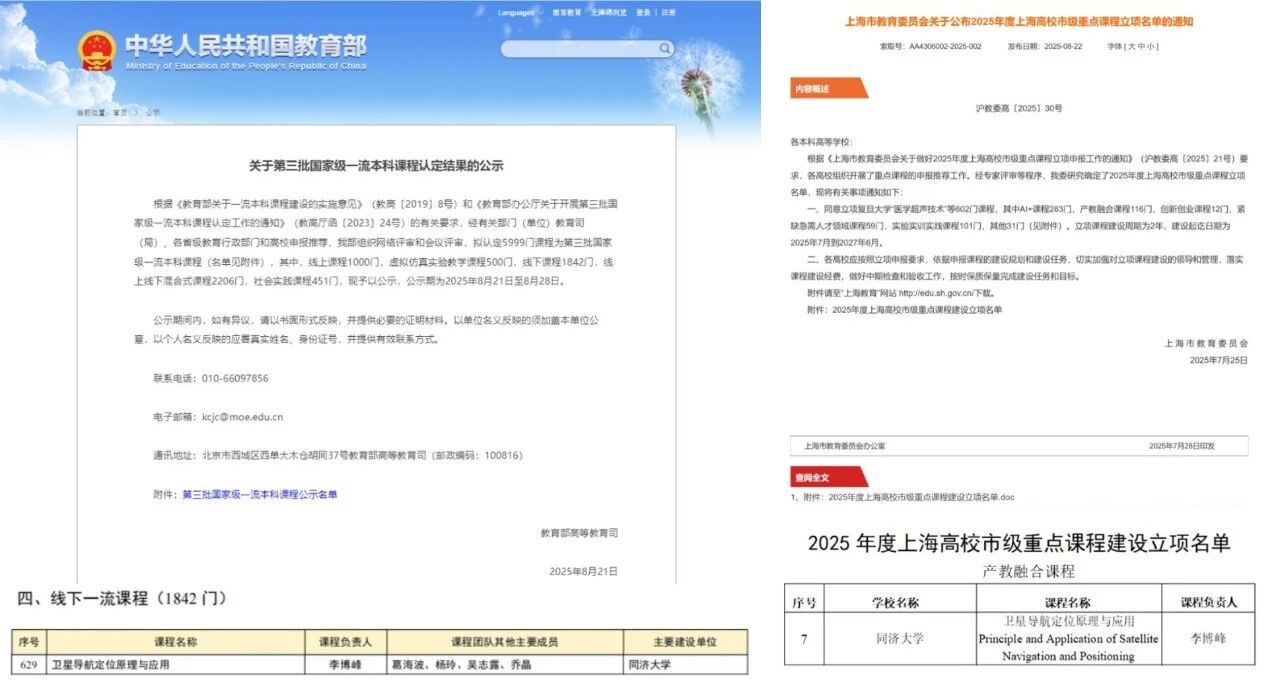Go to 首页 in the breadcrumb
This screenshot has width=1280, height=684.
(120, 113)
